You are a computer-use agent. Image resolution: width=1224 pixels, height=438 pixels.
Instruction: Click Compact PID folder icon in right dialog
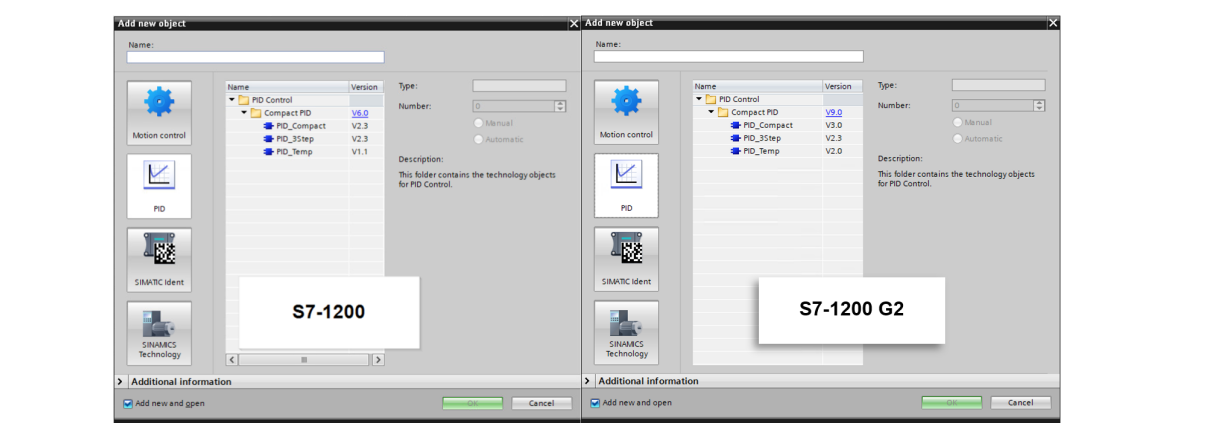[723, 112]
